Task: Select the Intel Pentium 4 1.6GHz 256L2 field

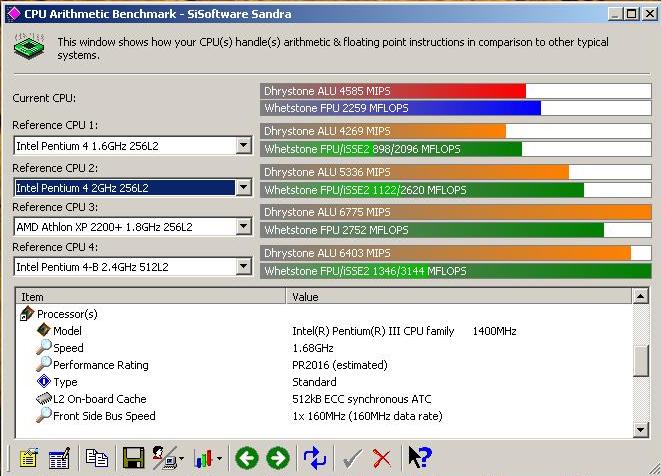Action: coord(133,146)
